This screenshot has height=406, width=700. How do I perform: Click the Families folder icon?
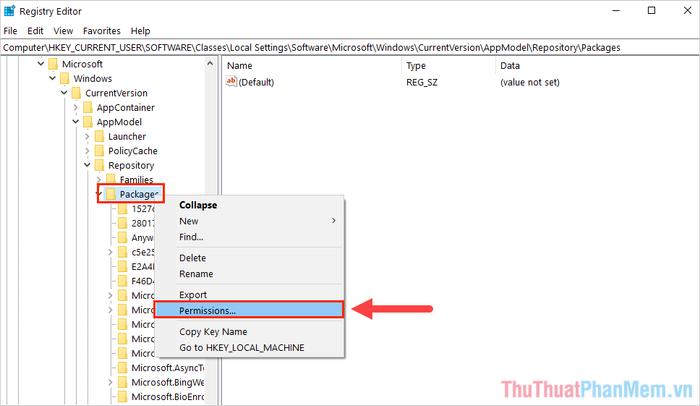click(111, 179)
